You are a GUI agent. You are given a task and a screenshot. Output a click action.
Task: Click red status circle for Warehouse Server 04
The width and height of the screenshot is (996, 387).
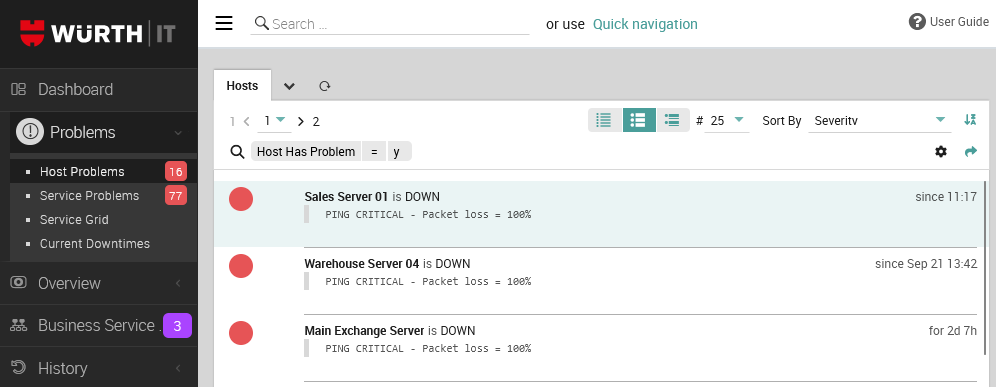[241, 266]
